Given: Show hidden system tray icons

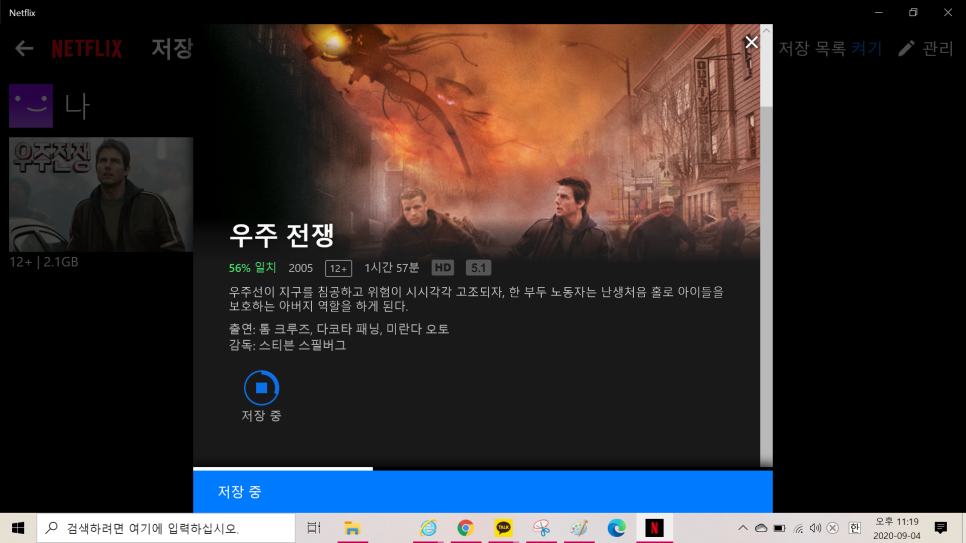Looking at the screenshot, I should (x=743, y=528).
